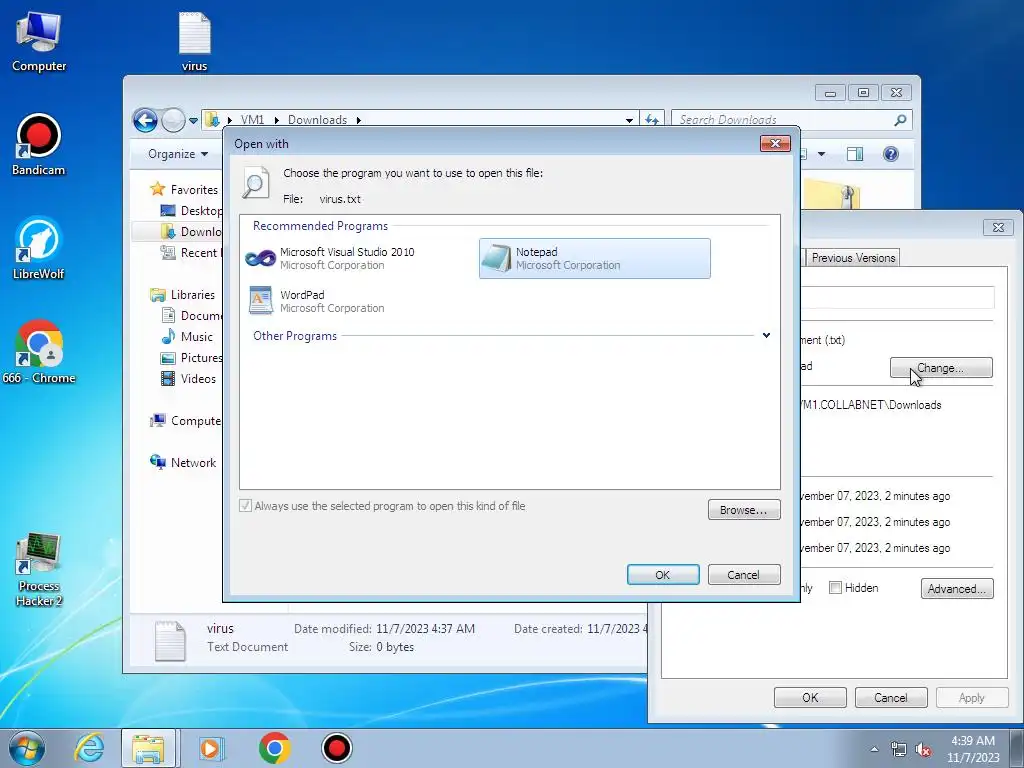The height and width of the screenshot is (768, 1024).
Task: Refresh the Downloads folder view
Action: 652,120
